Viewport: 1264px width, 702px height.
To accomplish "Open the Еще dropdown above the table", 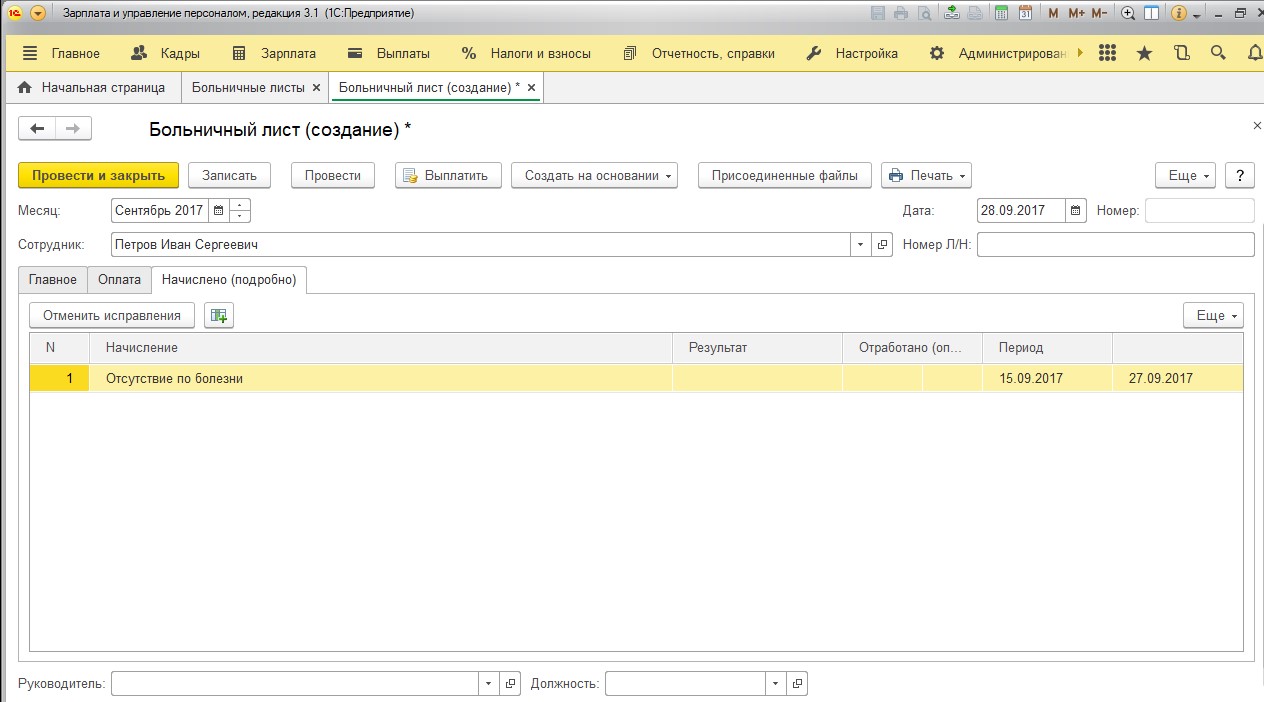I will coord(1213,315).
